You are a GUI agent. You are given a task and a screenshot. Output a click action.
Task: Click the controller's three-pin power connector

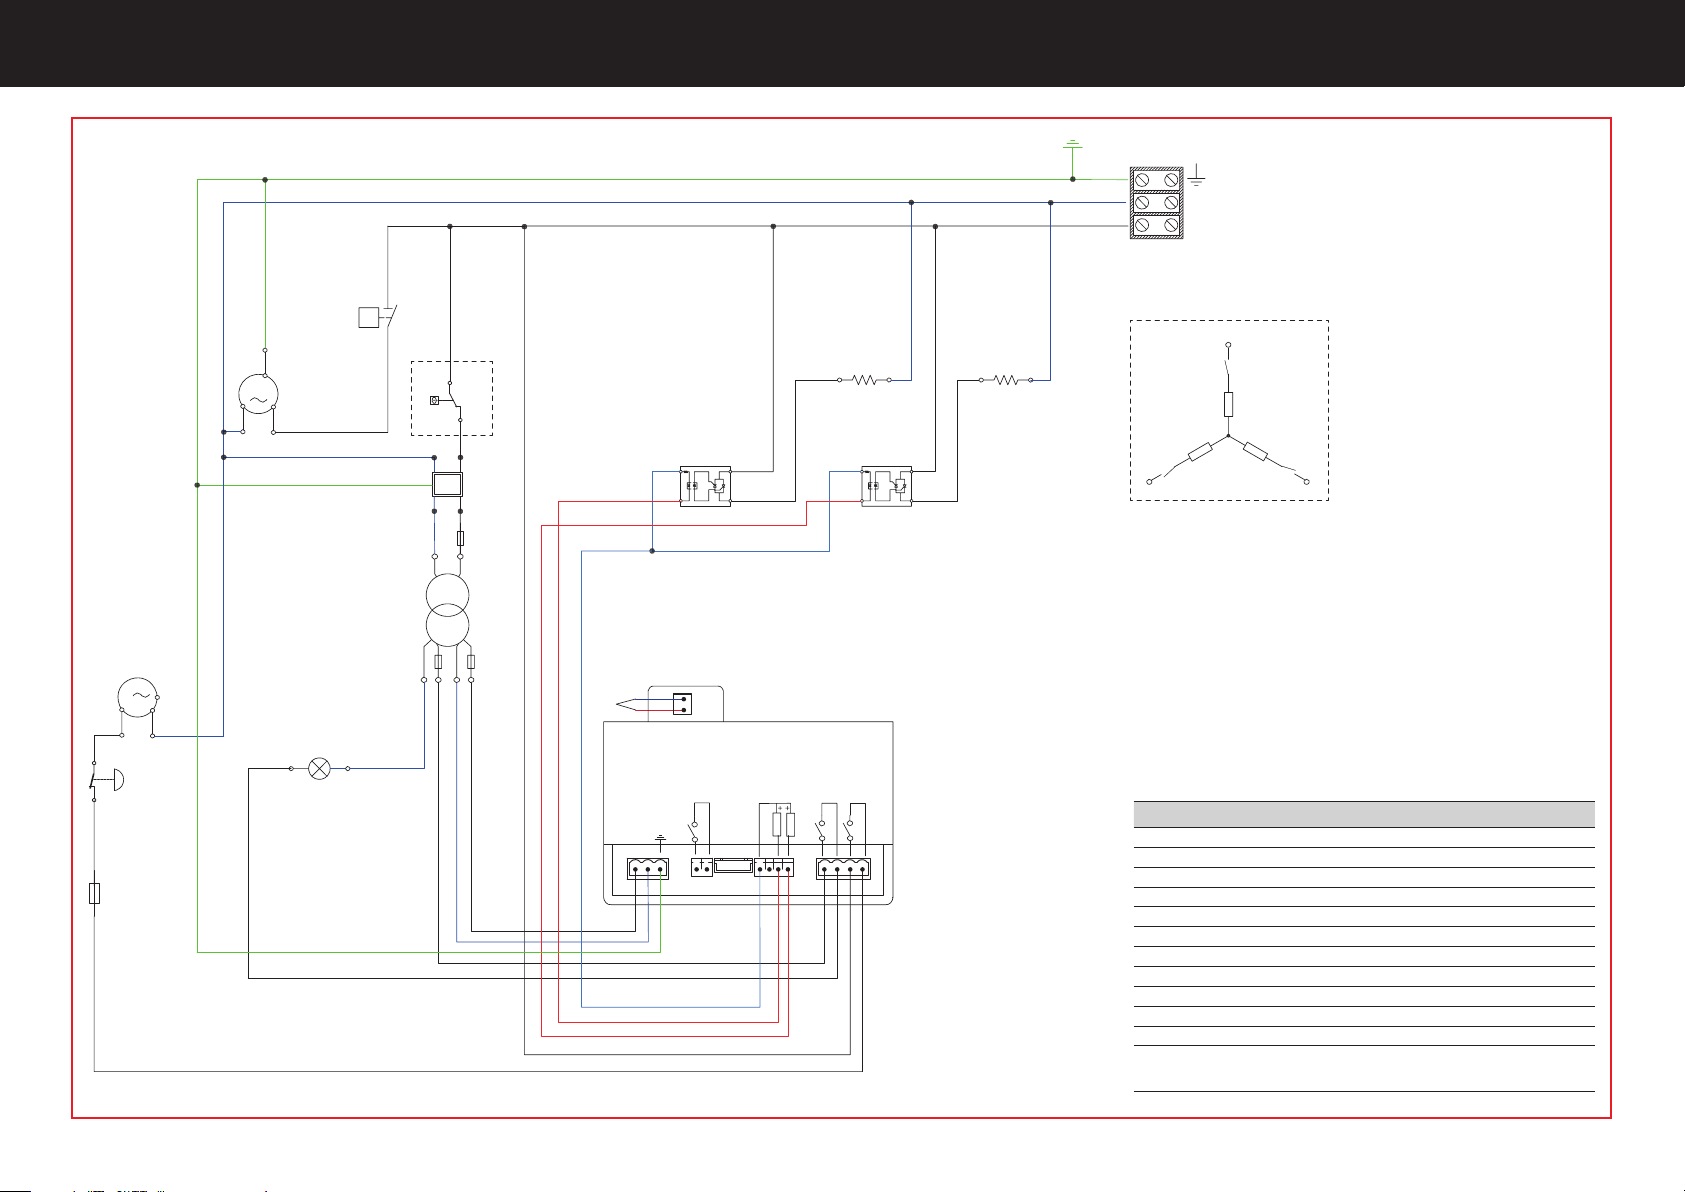tap(647, 869)
